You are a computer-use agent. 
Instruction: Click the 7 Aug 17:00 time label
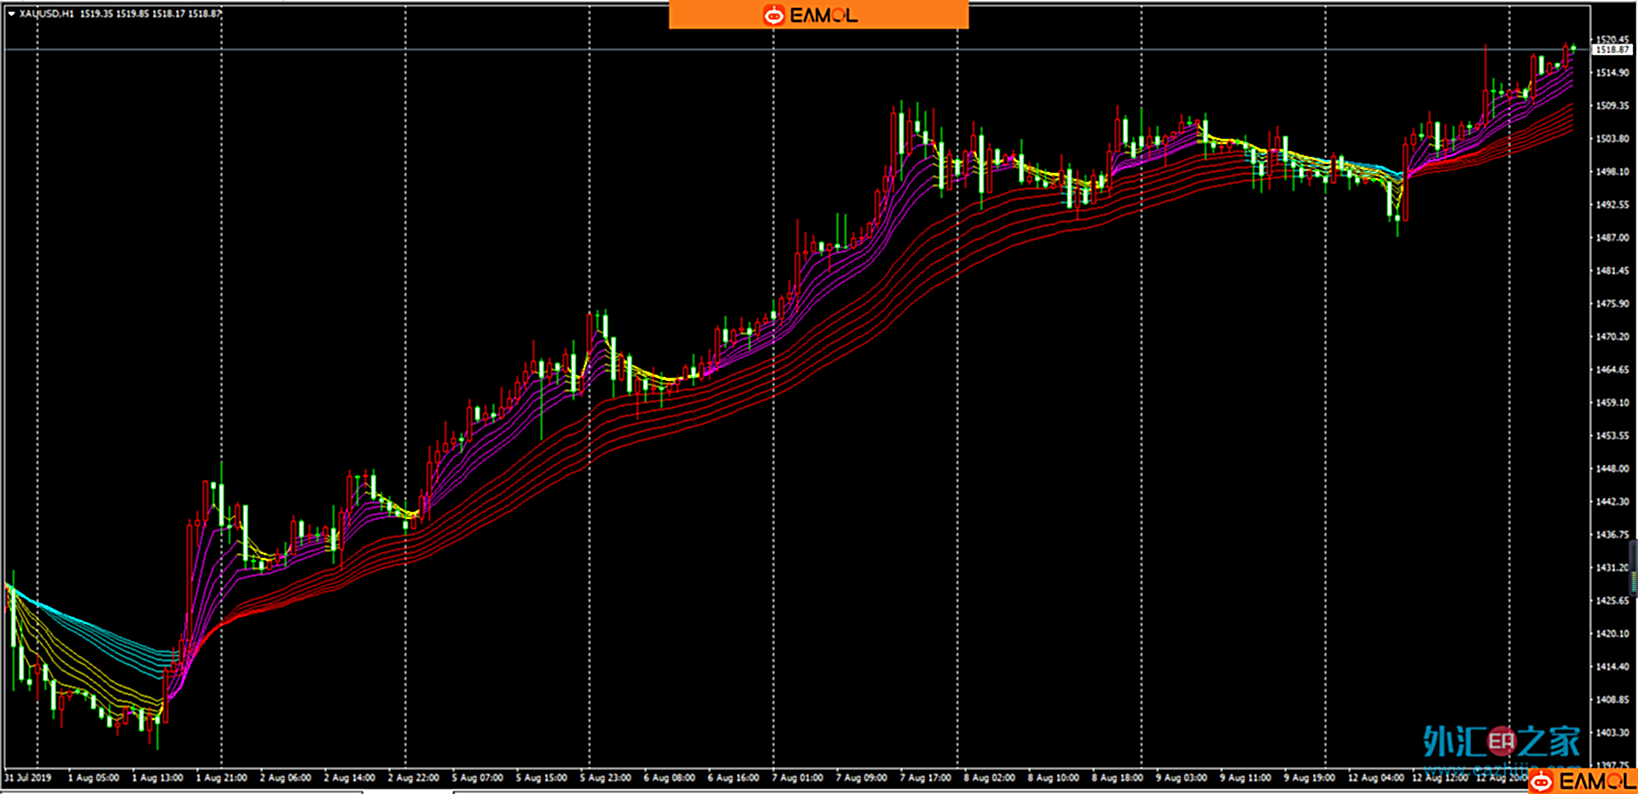[x=925, y=777]
